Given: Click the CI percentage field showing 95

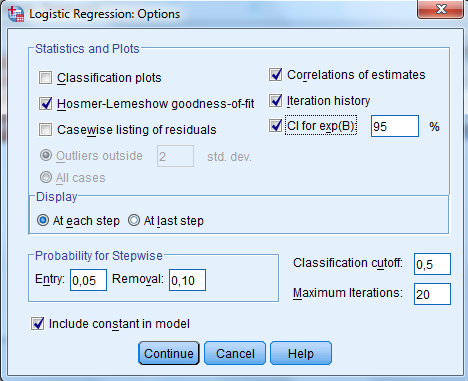Looking at the screenshot, I should click(395, 126).
